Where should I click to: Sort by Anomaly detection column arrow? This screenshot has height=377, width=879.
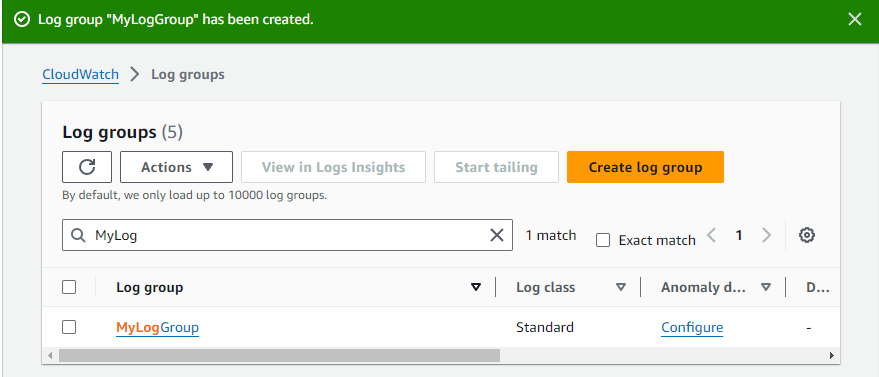[x=766, y=287]
